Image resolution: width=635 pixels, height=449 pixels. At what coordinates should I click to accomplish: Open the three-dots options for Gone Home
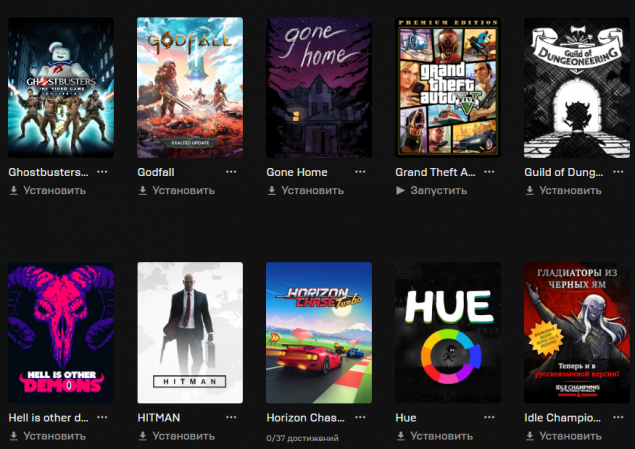tap(360, 172)
